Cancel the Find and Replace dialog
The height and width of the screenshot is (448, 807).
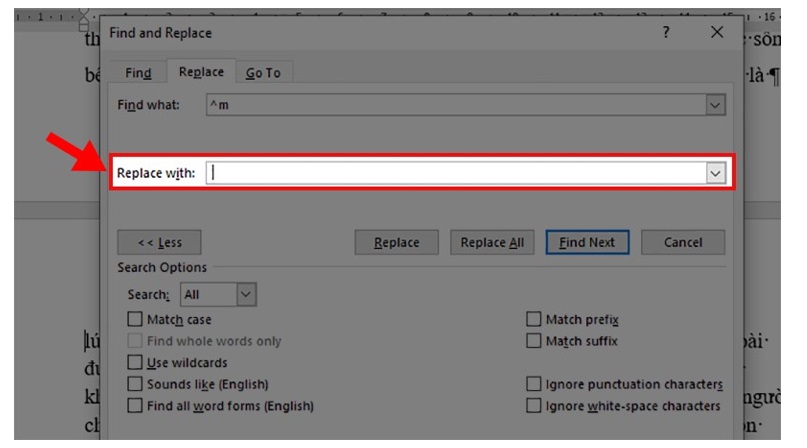[x=683, y=243]
